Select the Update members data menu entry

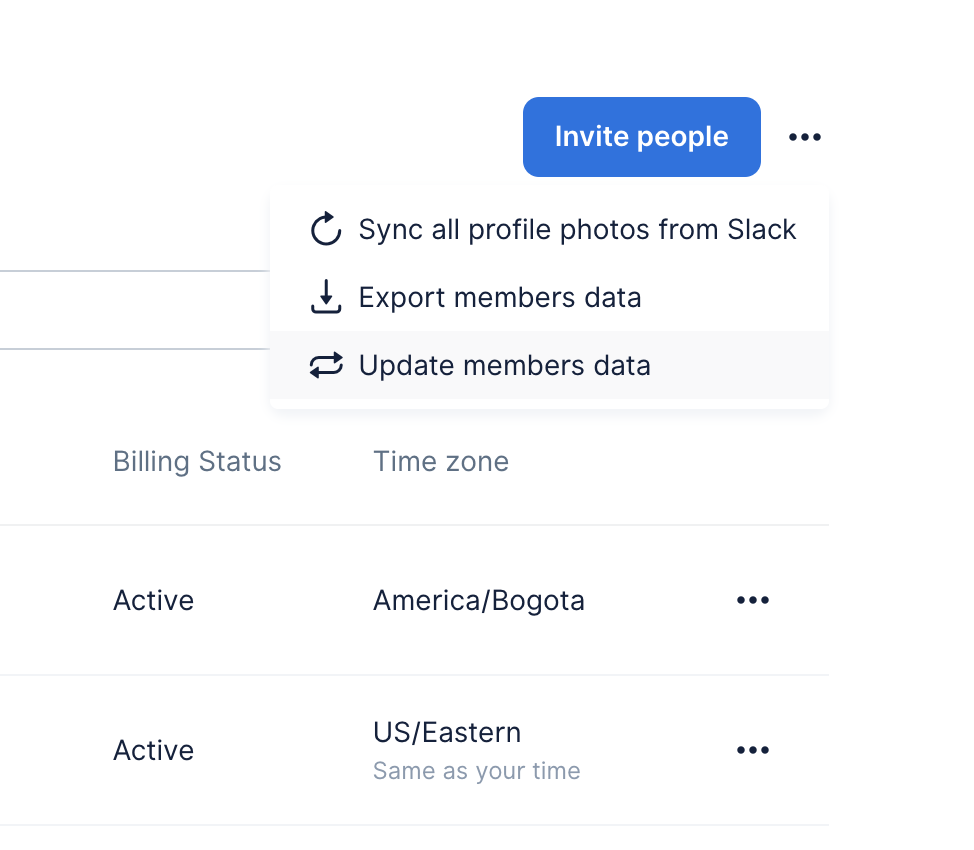tap(504, 366)
